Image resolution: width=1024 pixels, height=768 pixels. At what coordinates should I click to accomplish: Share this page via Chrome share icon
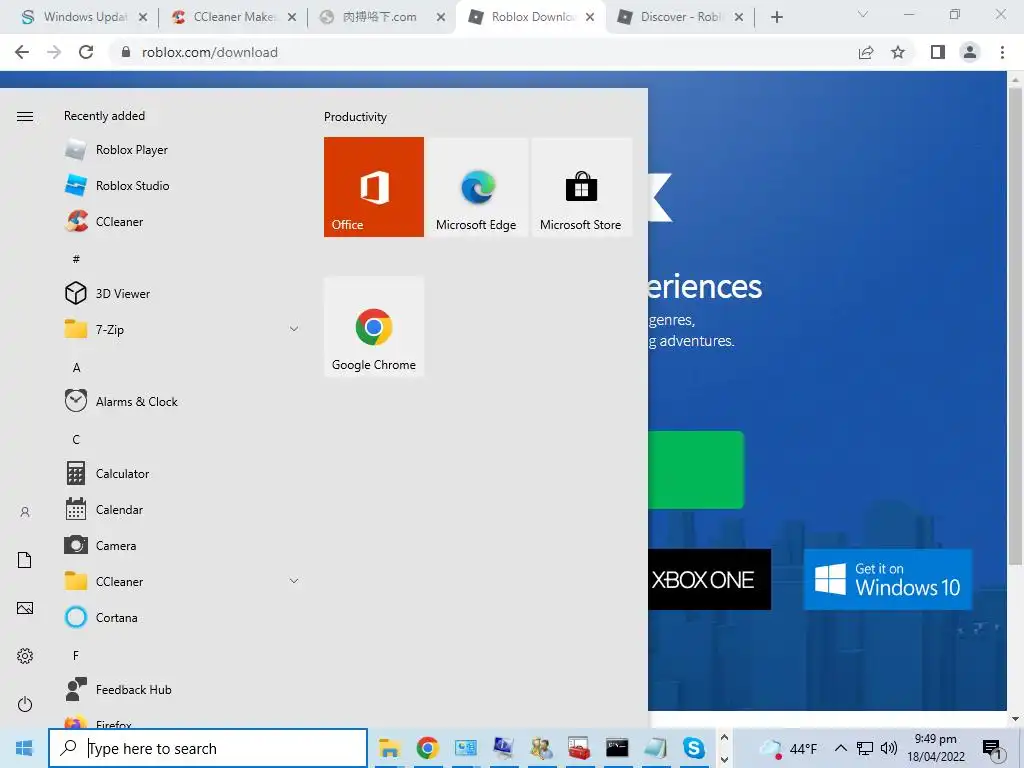point(866,52)
